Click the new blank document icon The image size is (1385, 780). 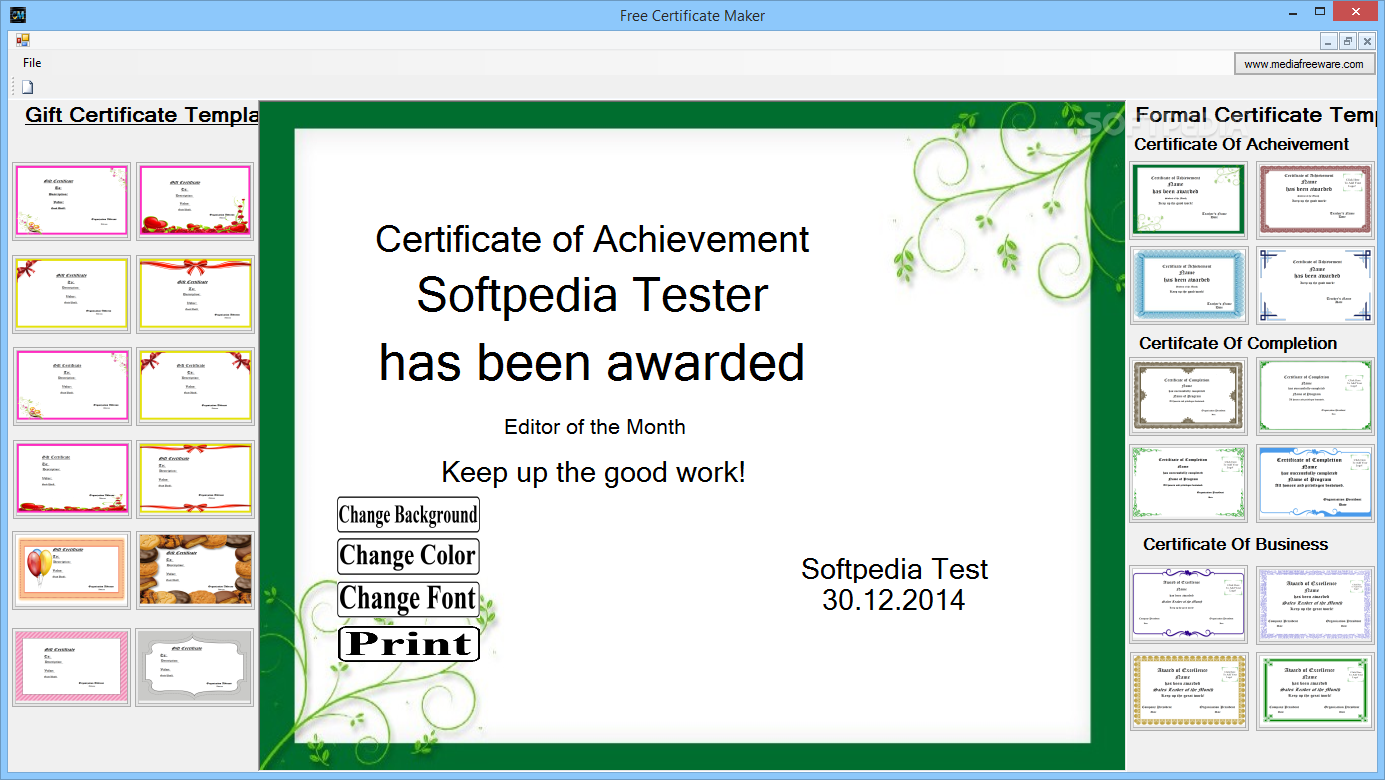coord(28,87)
